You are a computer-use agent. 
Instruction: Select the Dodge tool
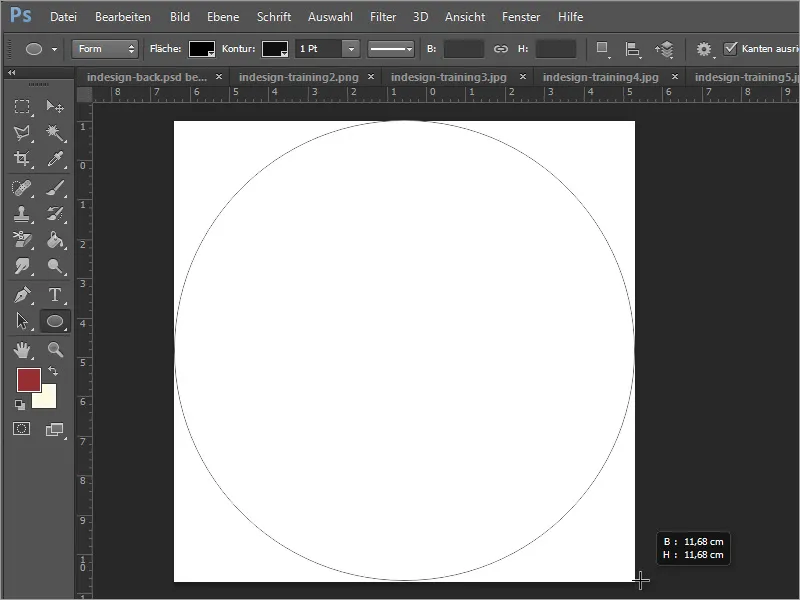(55, 266)
